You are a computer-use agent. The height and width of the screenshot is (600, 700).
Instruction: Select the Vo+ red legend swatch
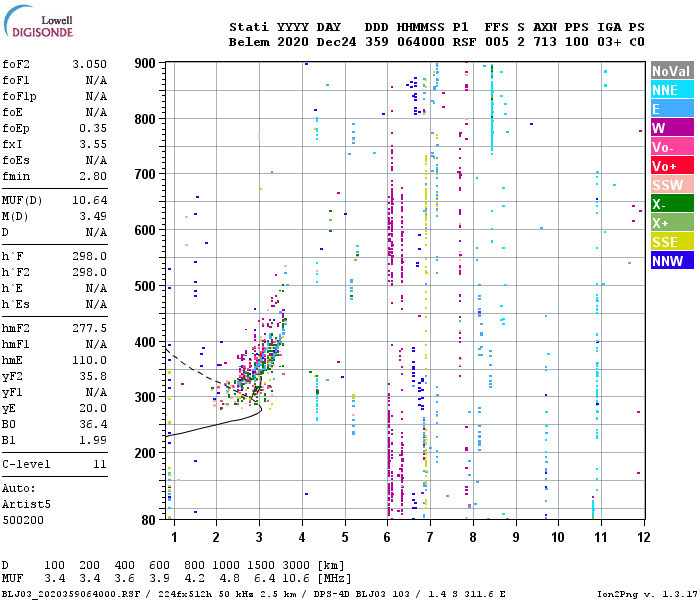(672, 166)
